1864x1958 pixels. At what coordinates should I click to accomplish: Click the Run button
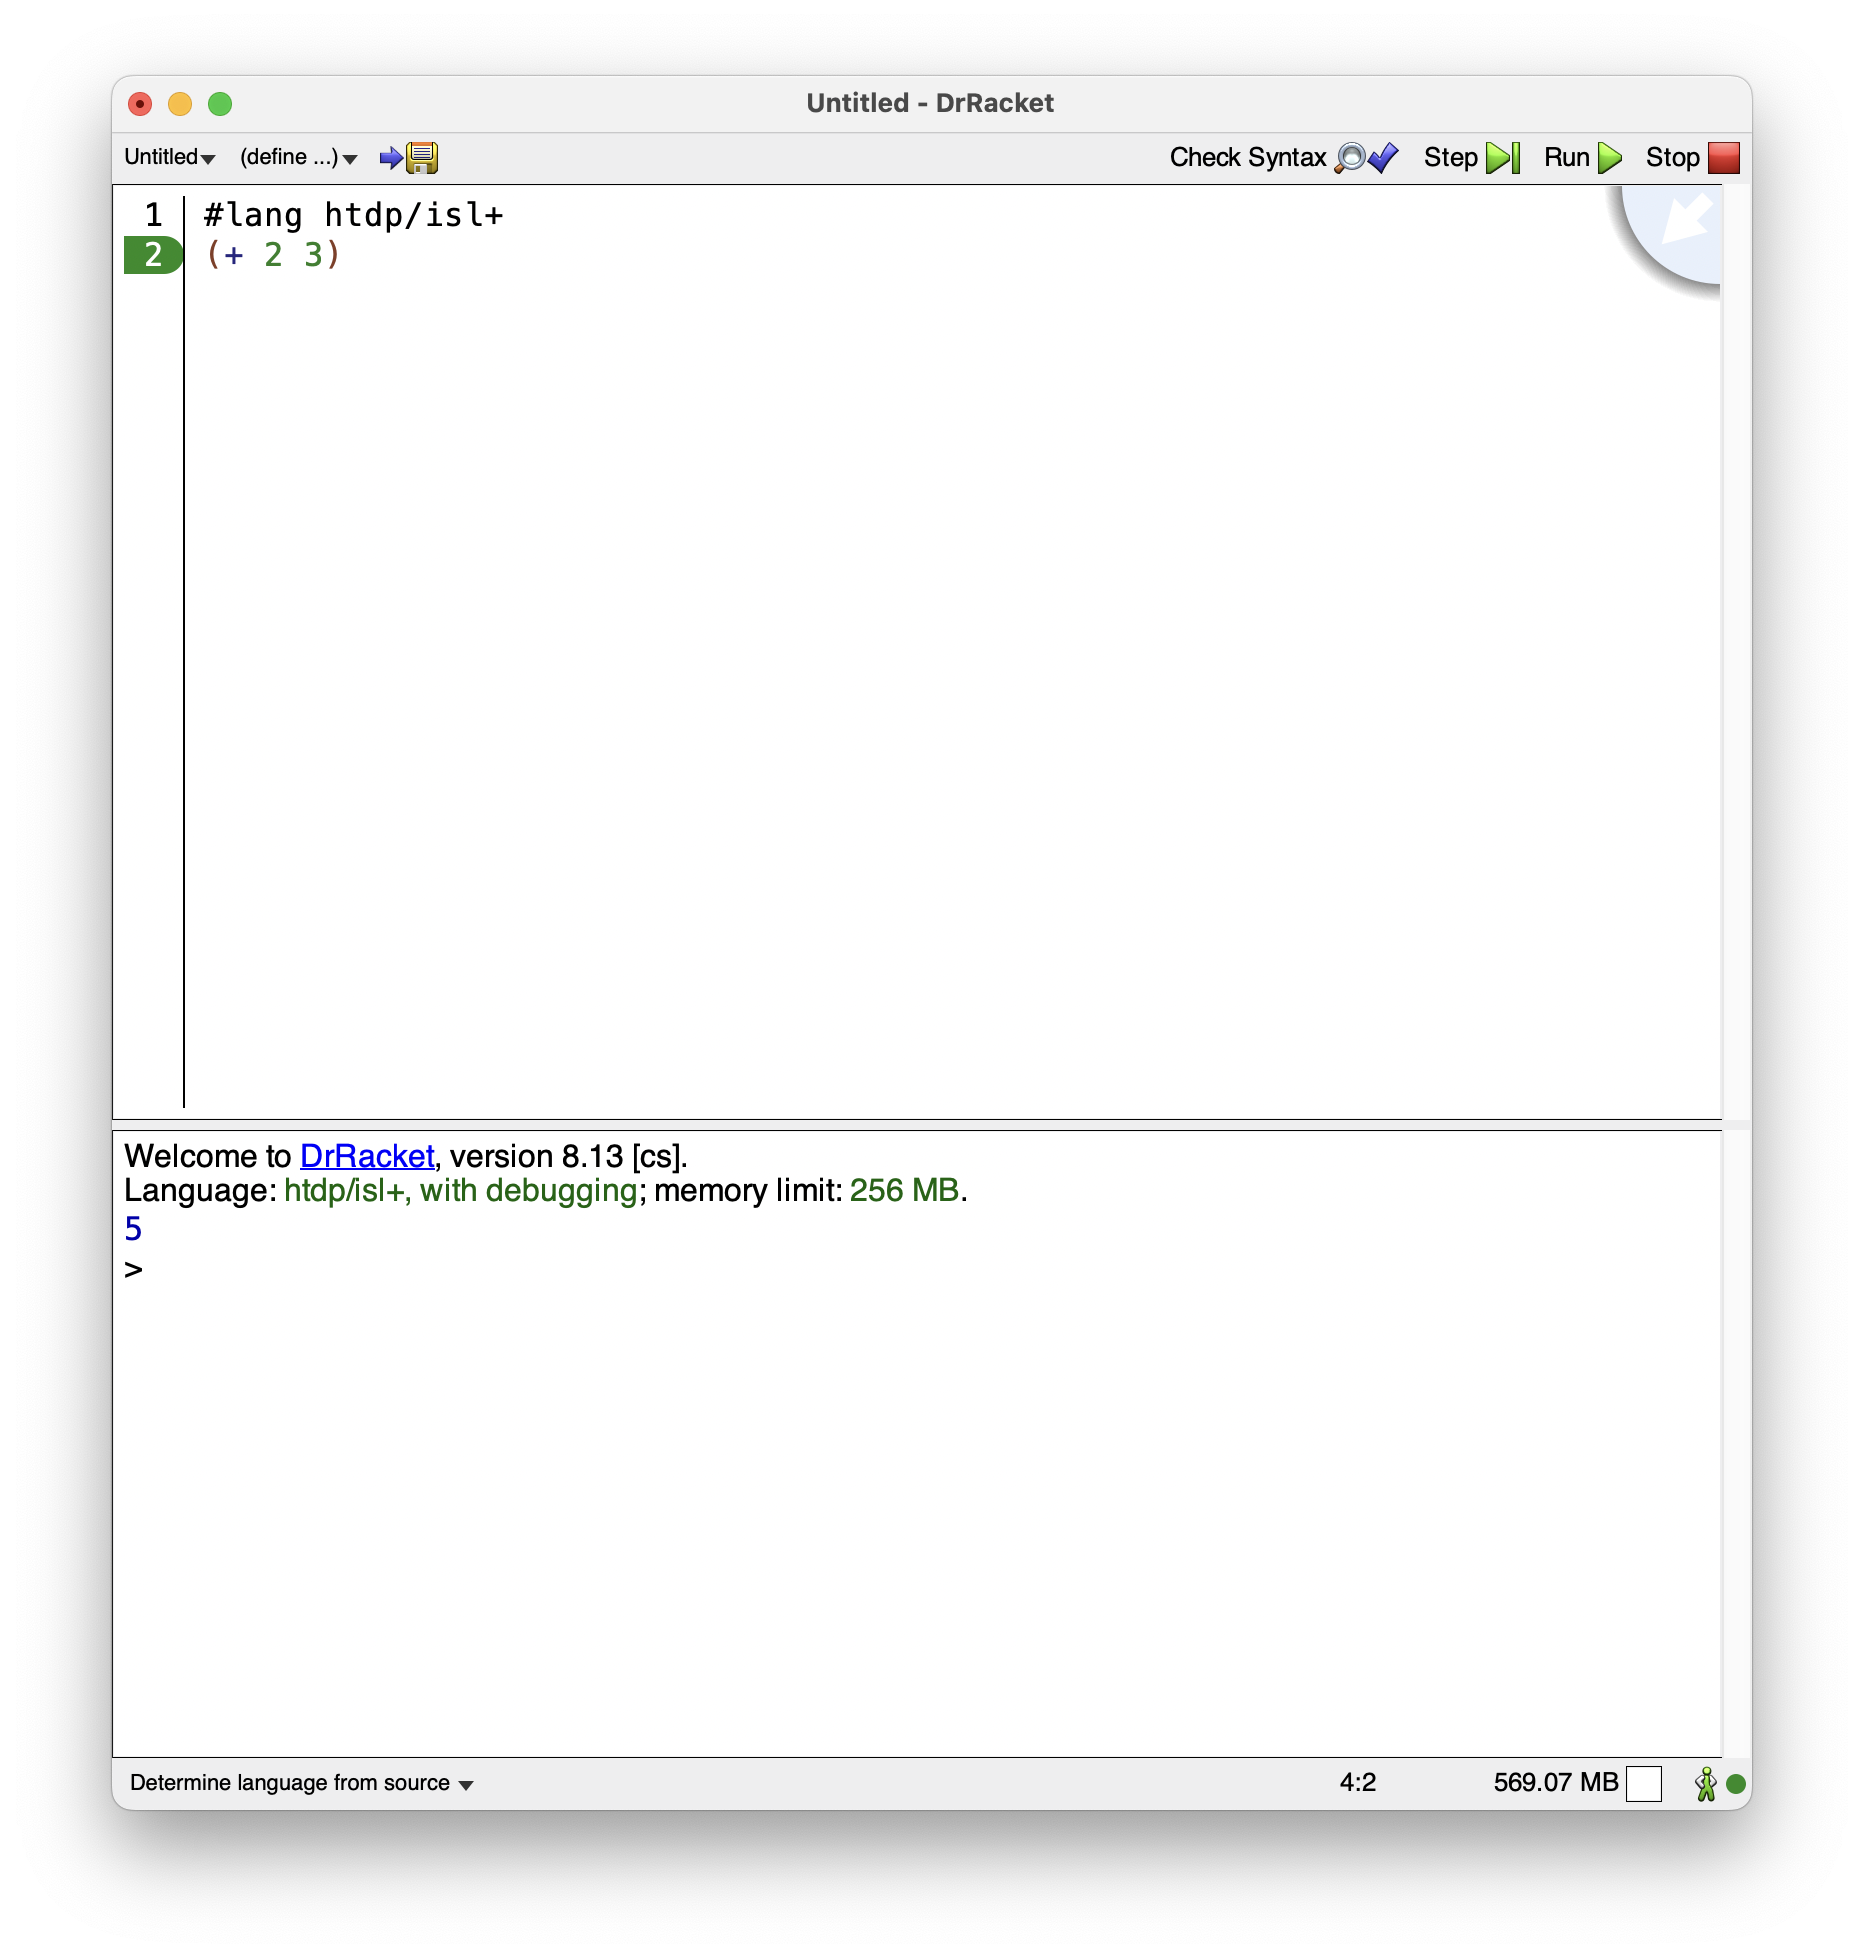click(1582, 157)
